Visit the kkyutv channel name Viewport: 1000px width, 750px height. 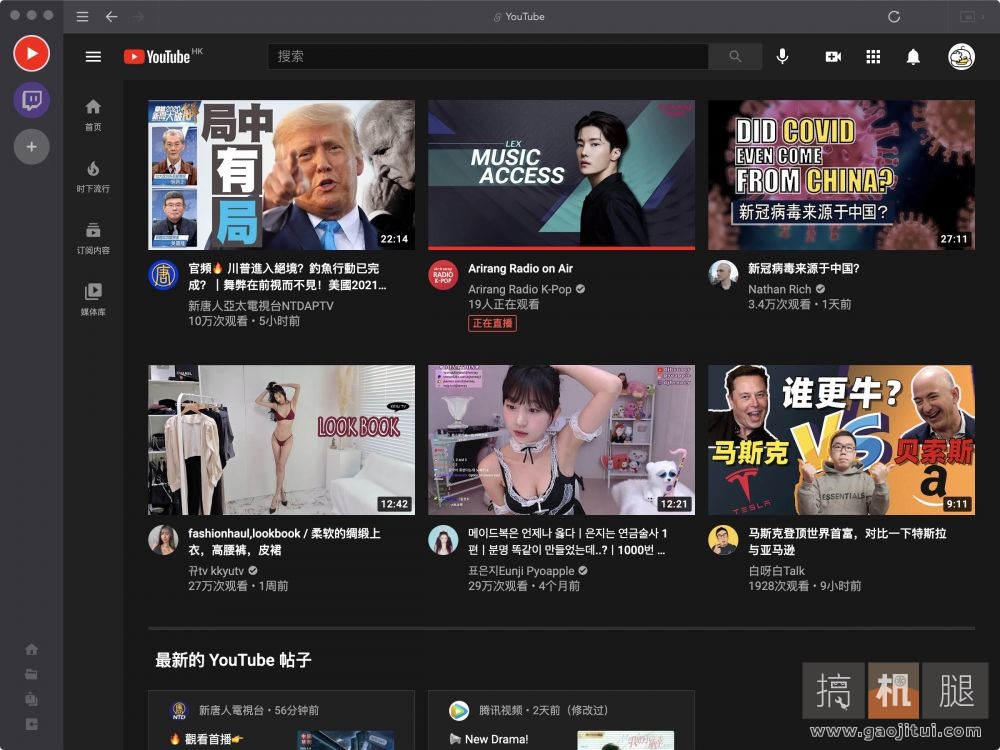pyautogui.click(x=216, y=571)
